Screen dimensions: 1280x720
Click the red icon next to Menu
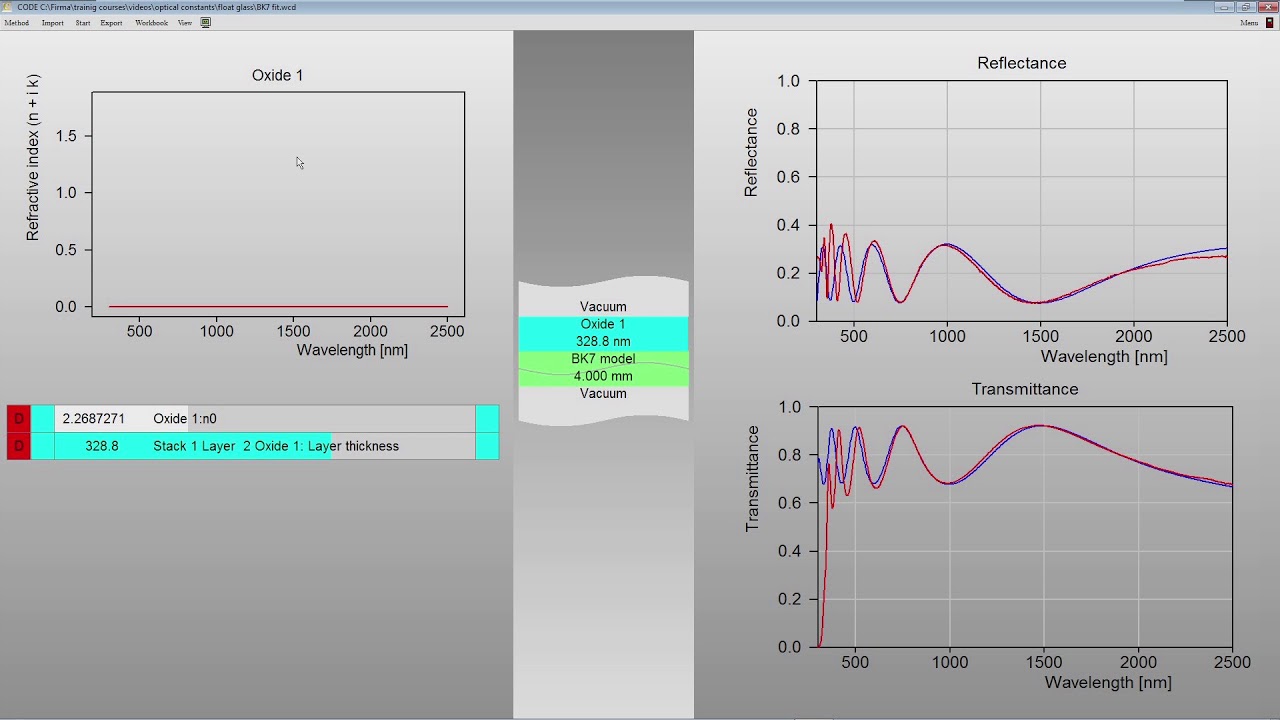click(1270, 23)
